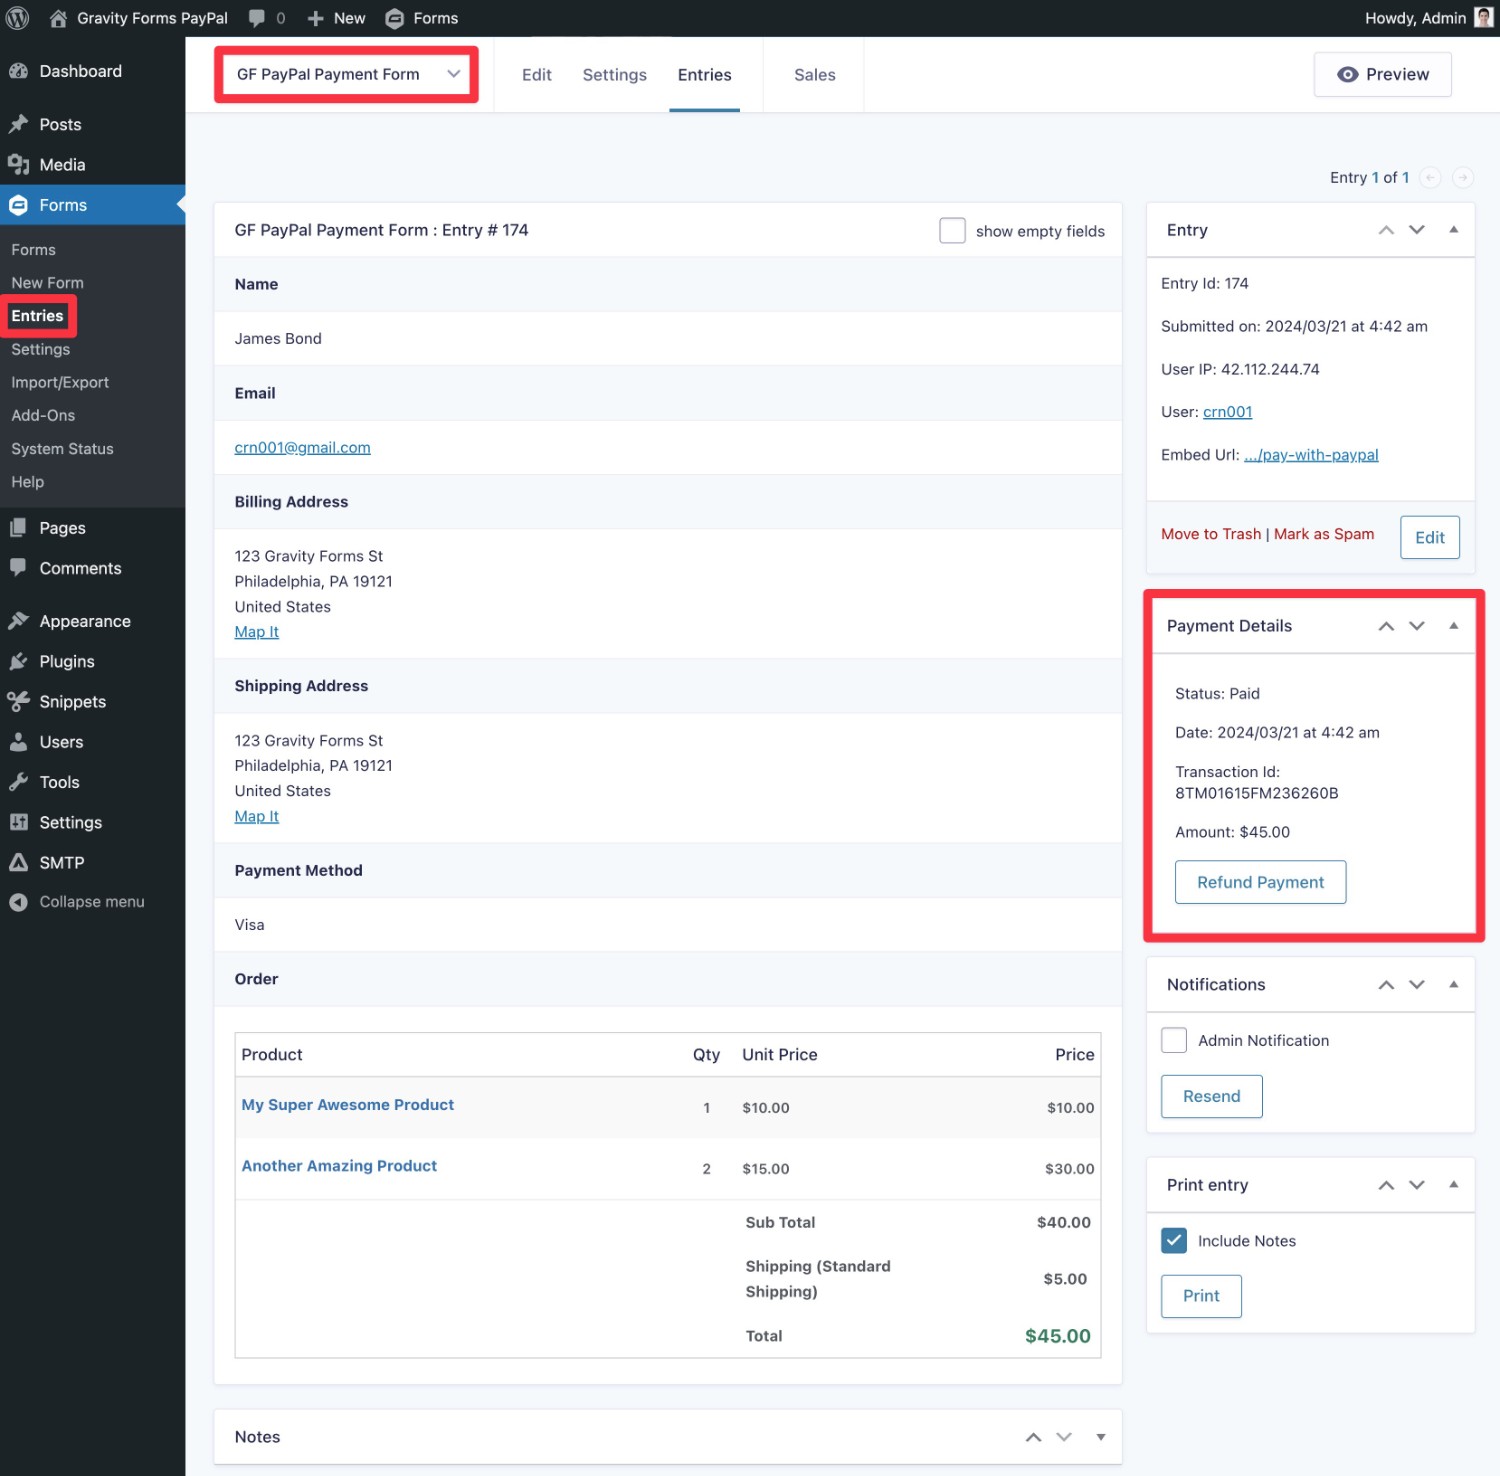Click the Pages icon in sidebar
This screenshot has height=1476, width=1500.
coord(18,527)
